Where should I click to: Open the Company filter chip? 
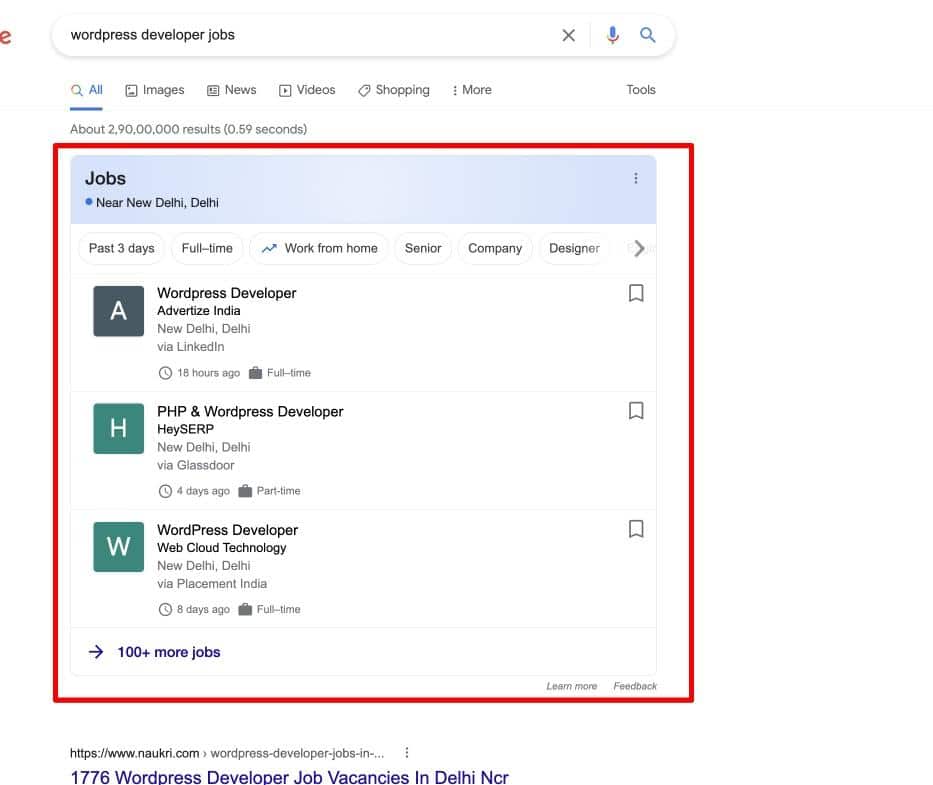[x=495, y=248]
